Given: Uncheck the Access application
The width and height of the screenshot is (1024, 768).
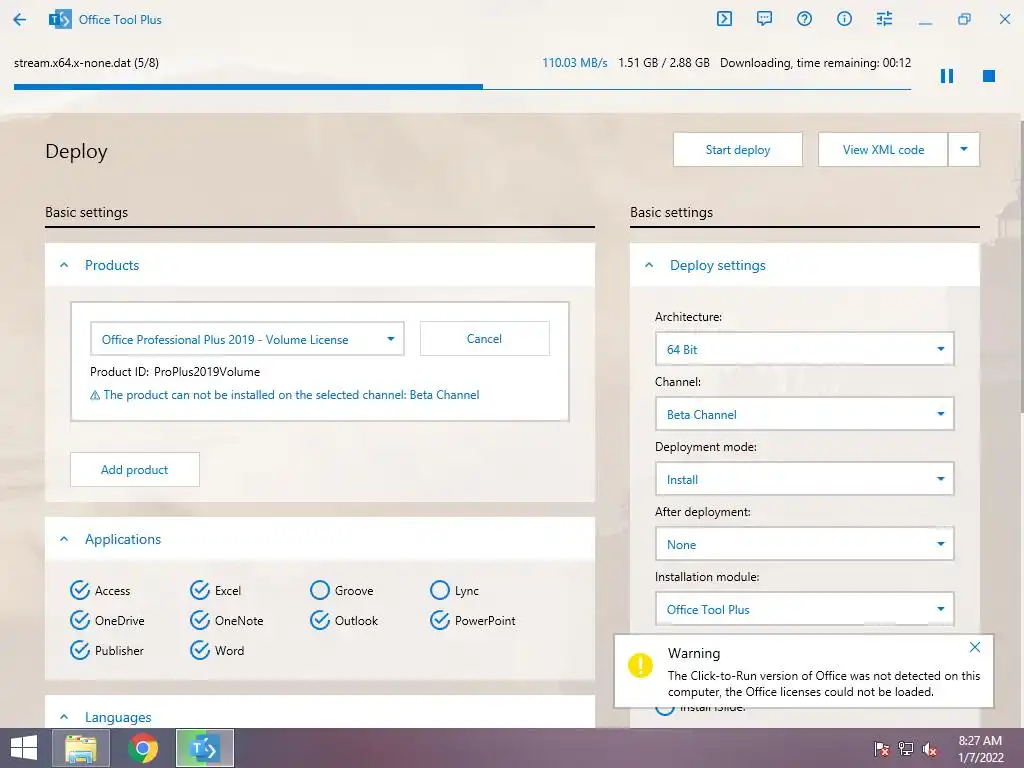Looking at the screenshot, I should coord(80,590).
